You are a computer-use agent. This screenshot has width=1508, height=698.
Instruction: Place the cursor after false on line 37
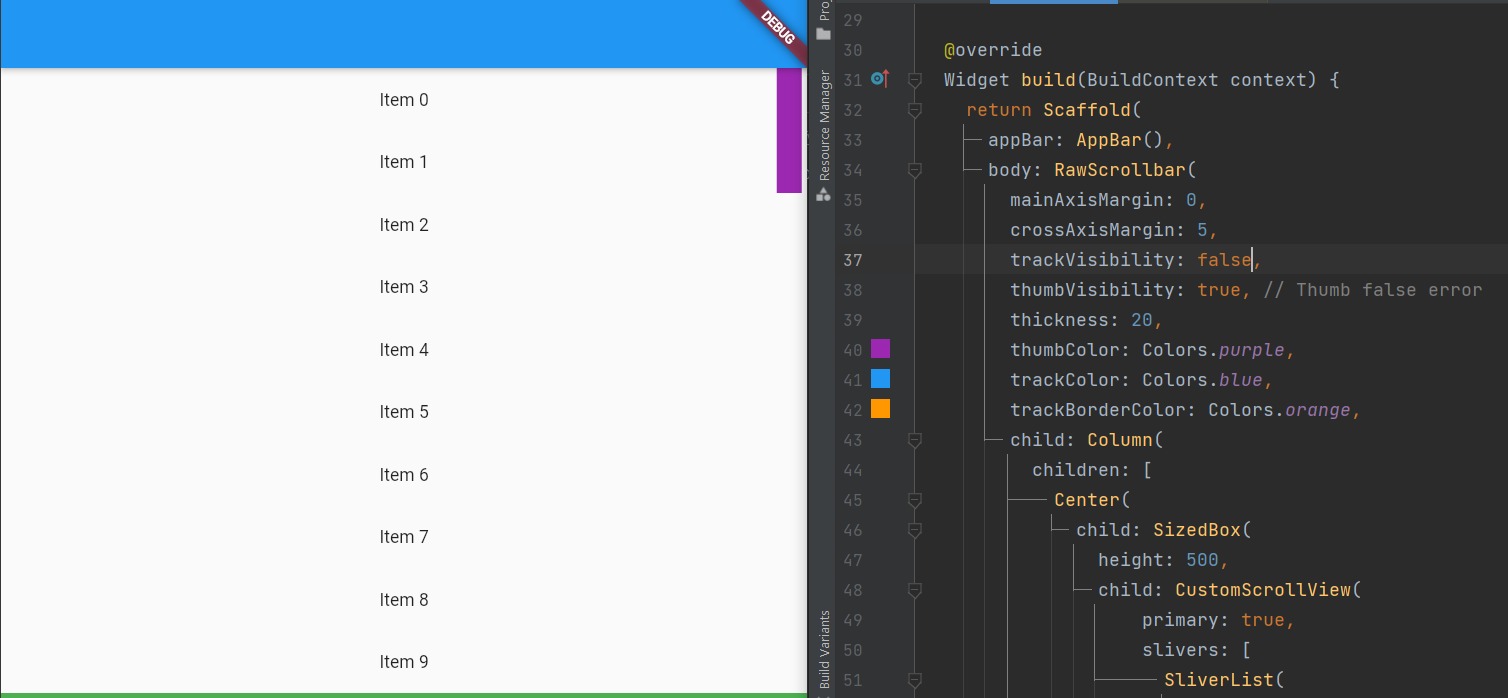(x=1252, y=259)
